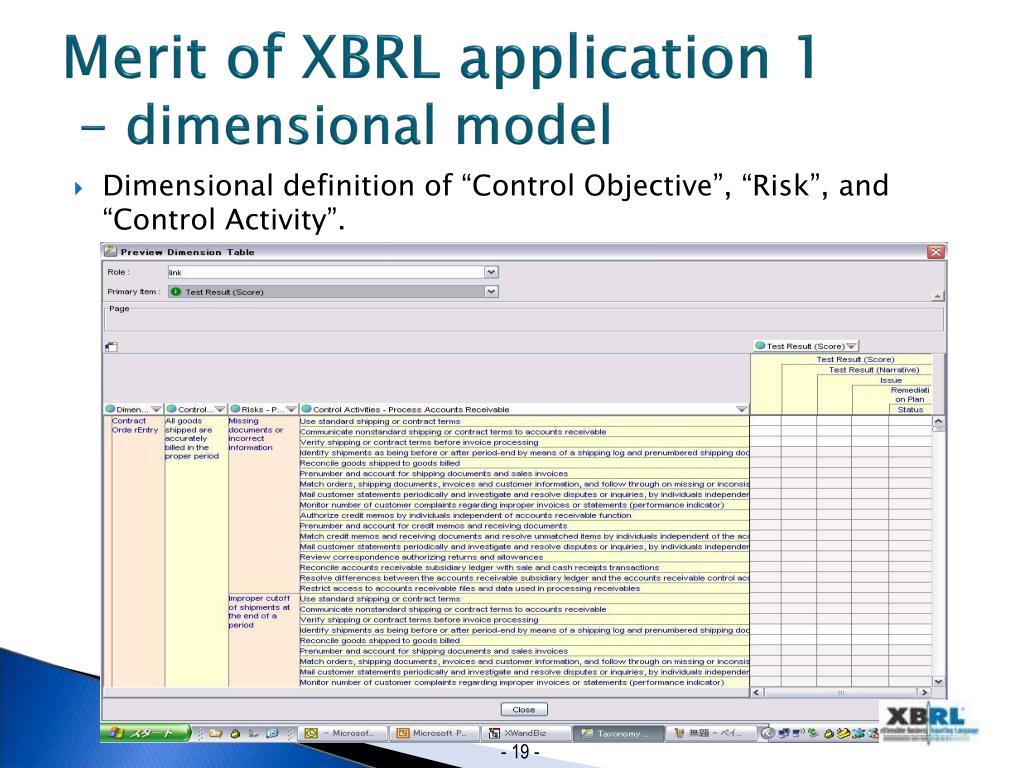1024x768 pixels.
Task: Select the Test Result (Score) column header
Action: point(855,359)
